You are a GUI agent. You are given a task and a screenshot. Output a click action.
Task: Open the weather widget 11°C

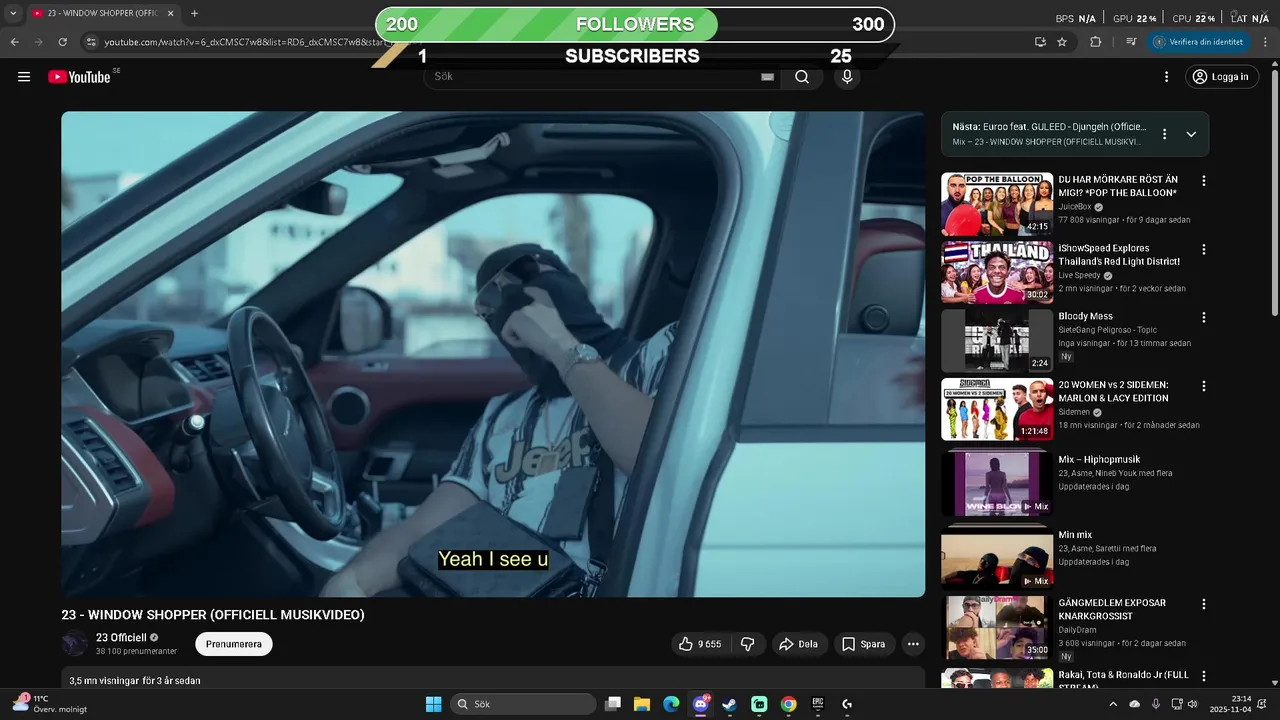(x=48, y=704)
